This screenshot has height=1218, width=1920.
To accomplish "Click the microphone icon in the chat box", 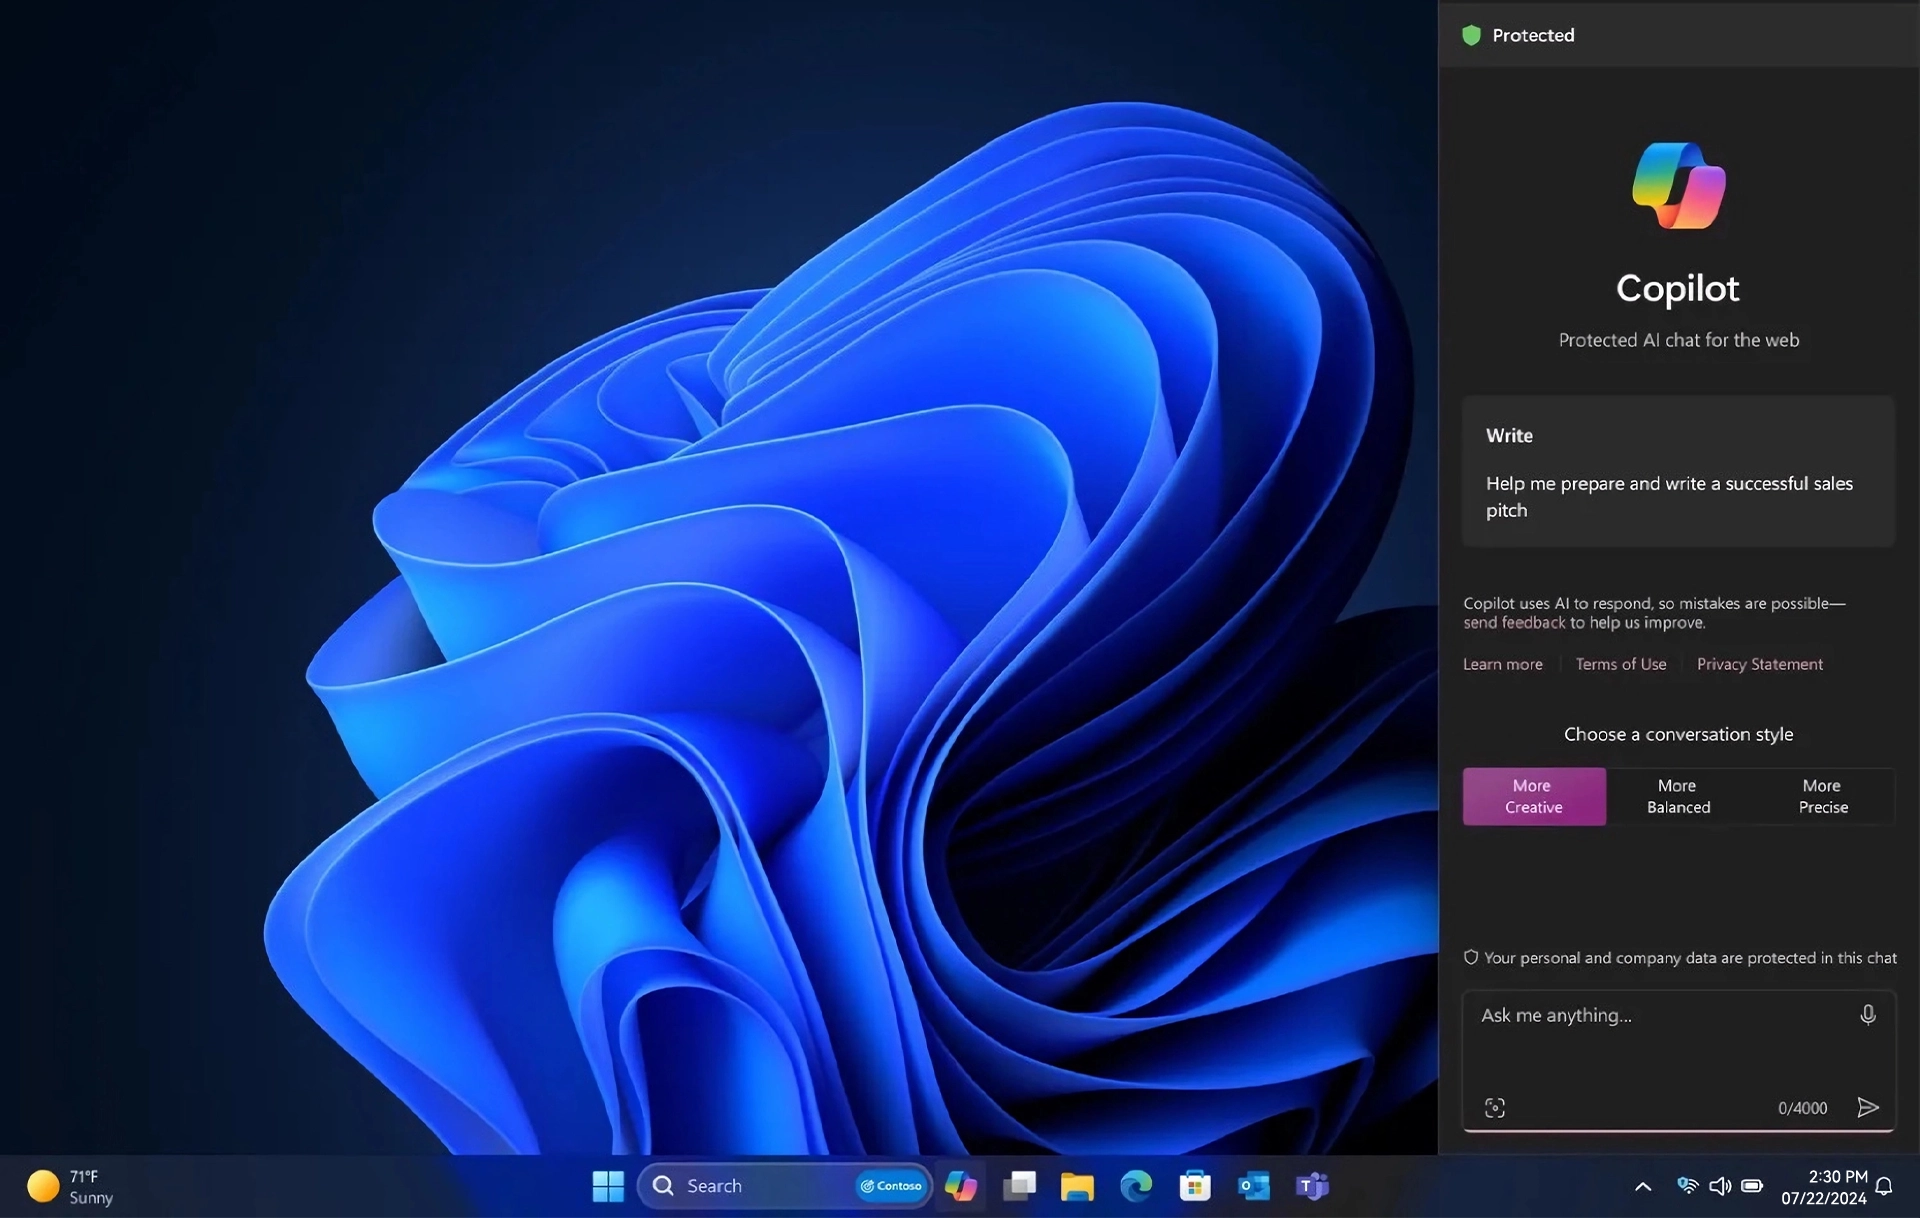I will tap(1867, 1015).
